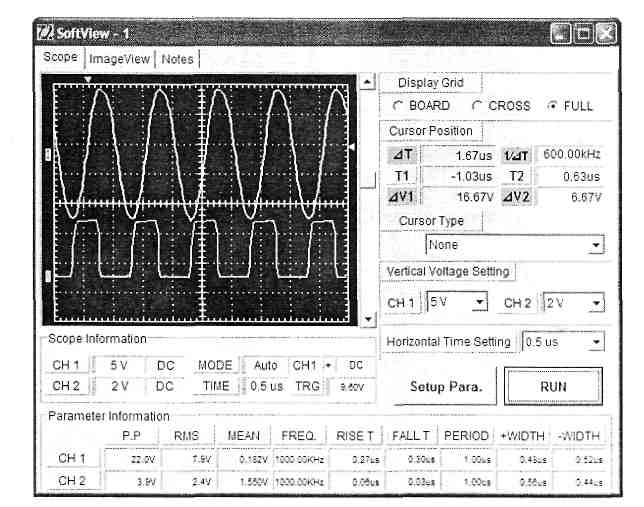
Task: Click the ΔT cursor label
Action: (402, 154)
